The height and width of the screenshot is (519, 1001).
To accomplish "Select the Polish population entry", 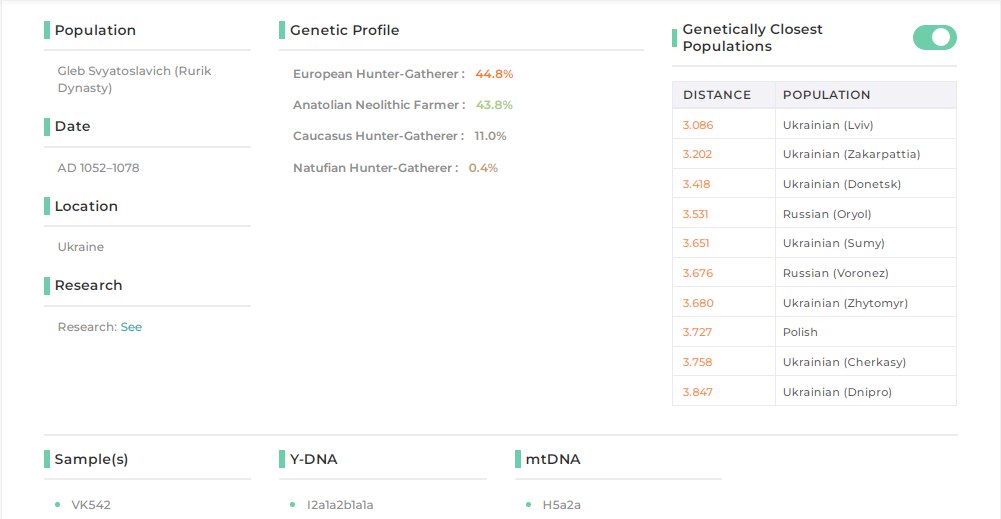I will pos(800,332).
